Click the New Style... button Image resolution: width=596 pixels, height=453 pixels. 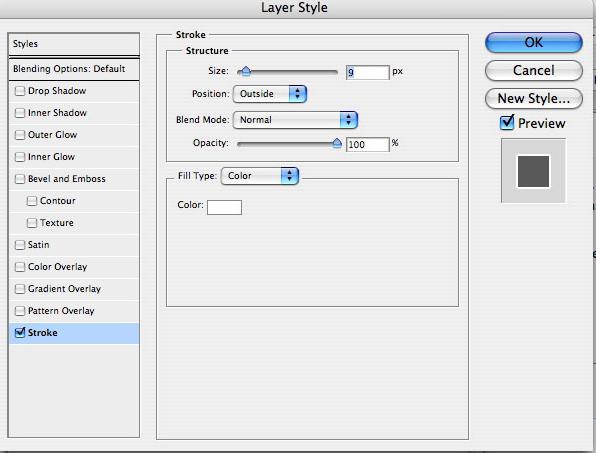[534, 99]
